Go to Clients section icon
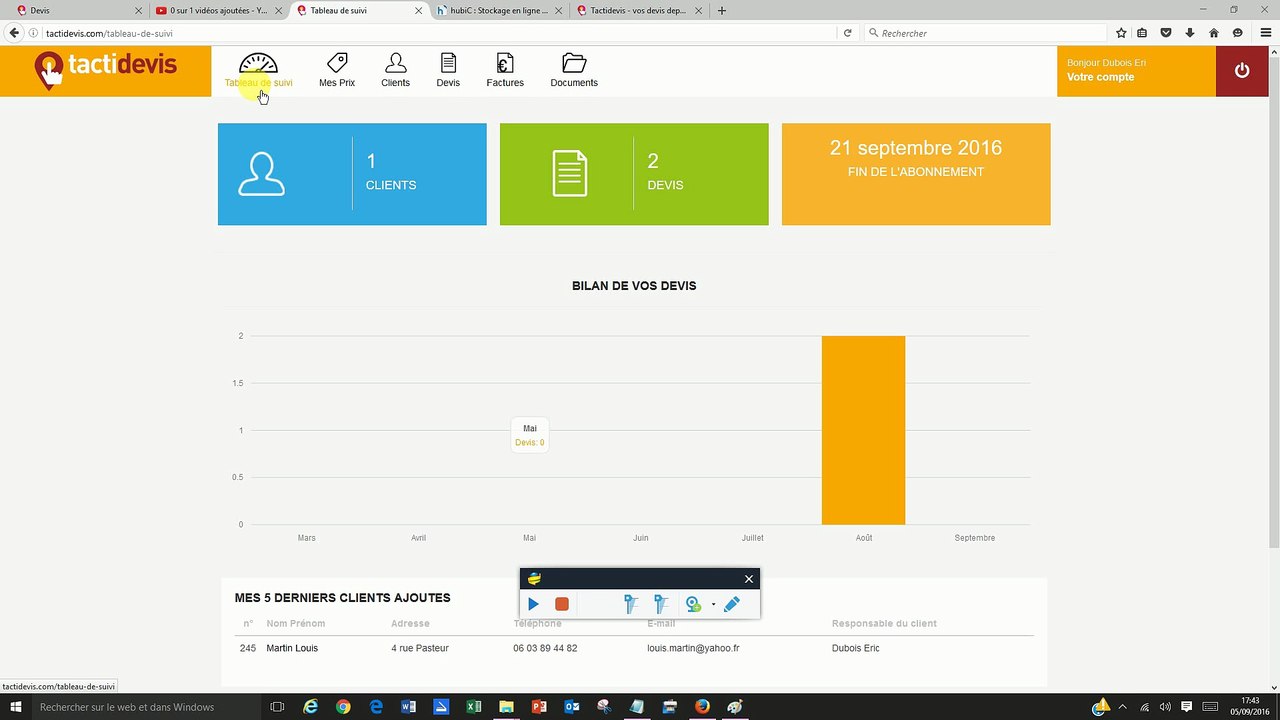The width and height of the screenshot is (1280, 720). (x=395, y=63)
